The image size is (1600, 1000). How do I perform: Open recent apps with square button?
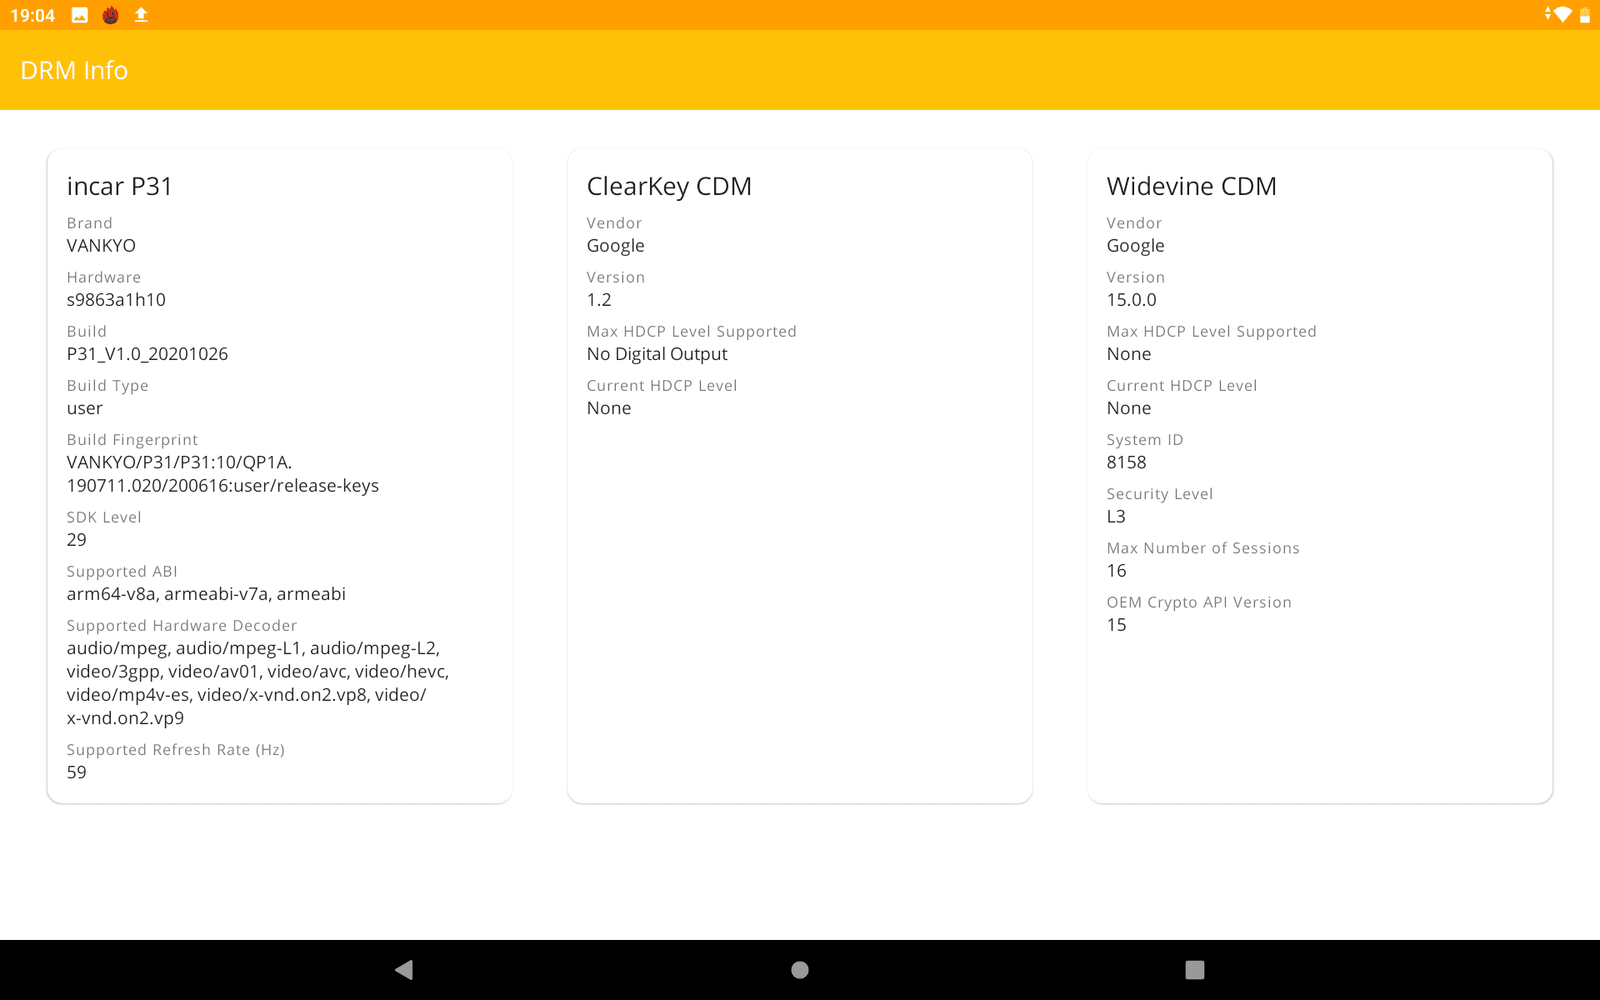[1194, 969]
